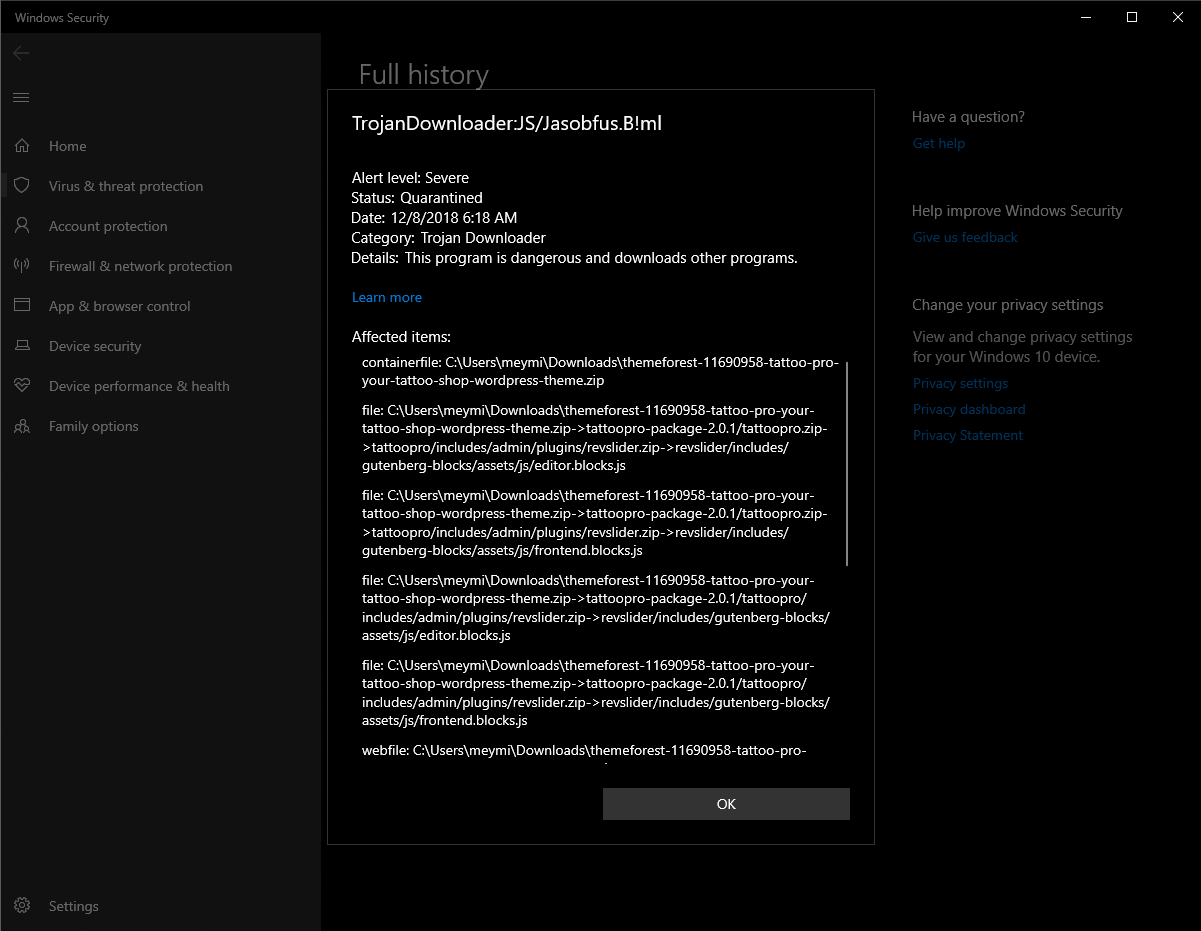Viewport: 1201px width, 931px height.
Task: Click the back arrow icon
Action: [21, 53]
